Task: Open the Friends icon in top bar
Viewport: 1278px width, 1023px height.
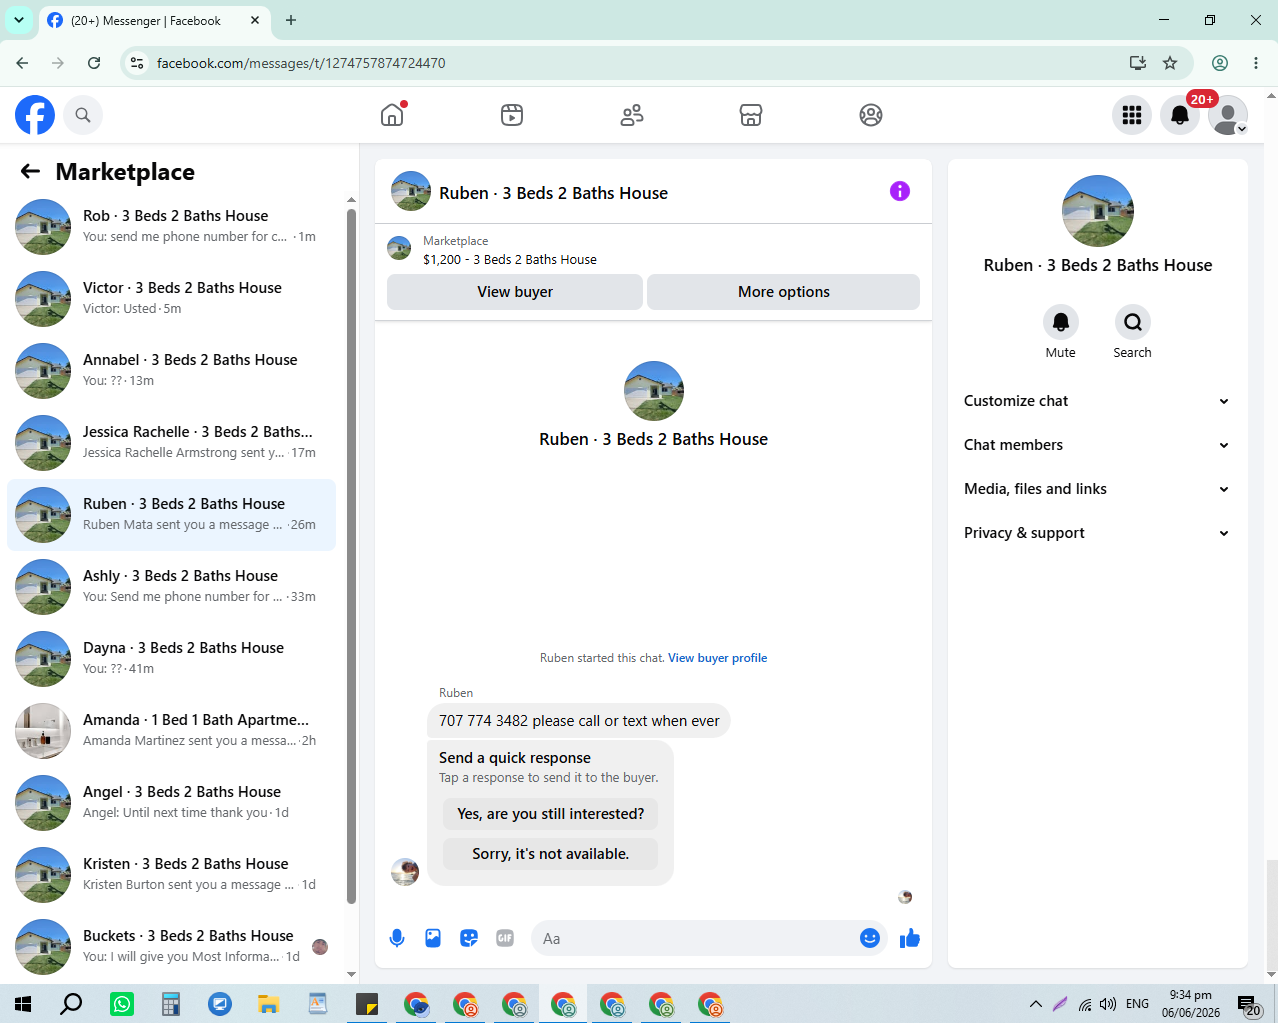Action: click(632, 115)
